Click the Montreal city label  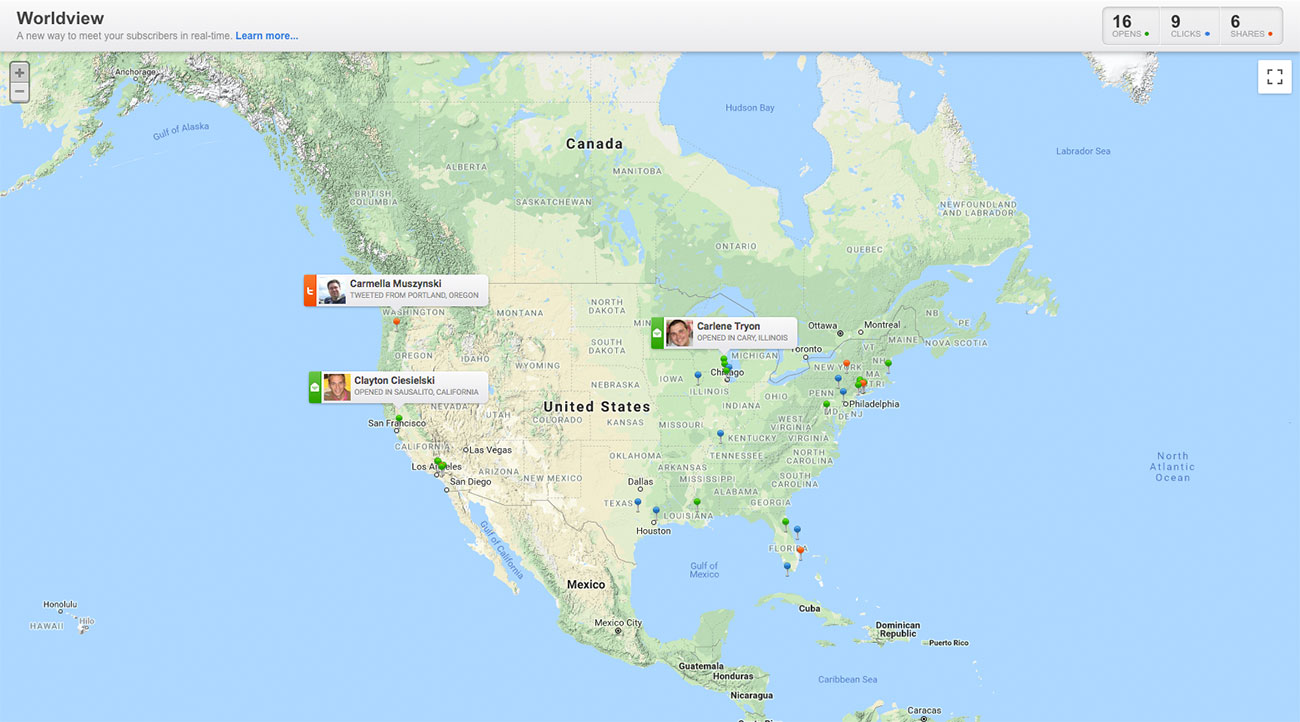click(x=882, y=325)
